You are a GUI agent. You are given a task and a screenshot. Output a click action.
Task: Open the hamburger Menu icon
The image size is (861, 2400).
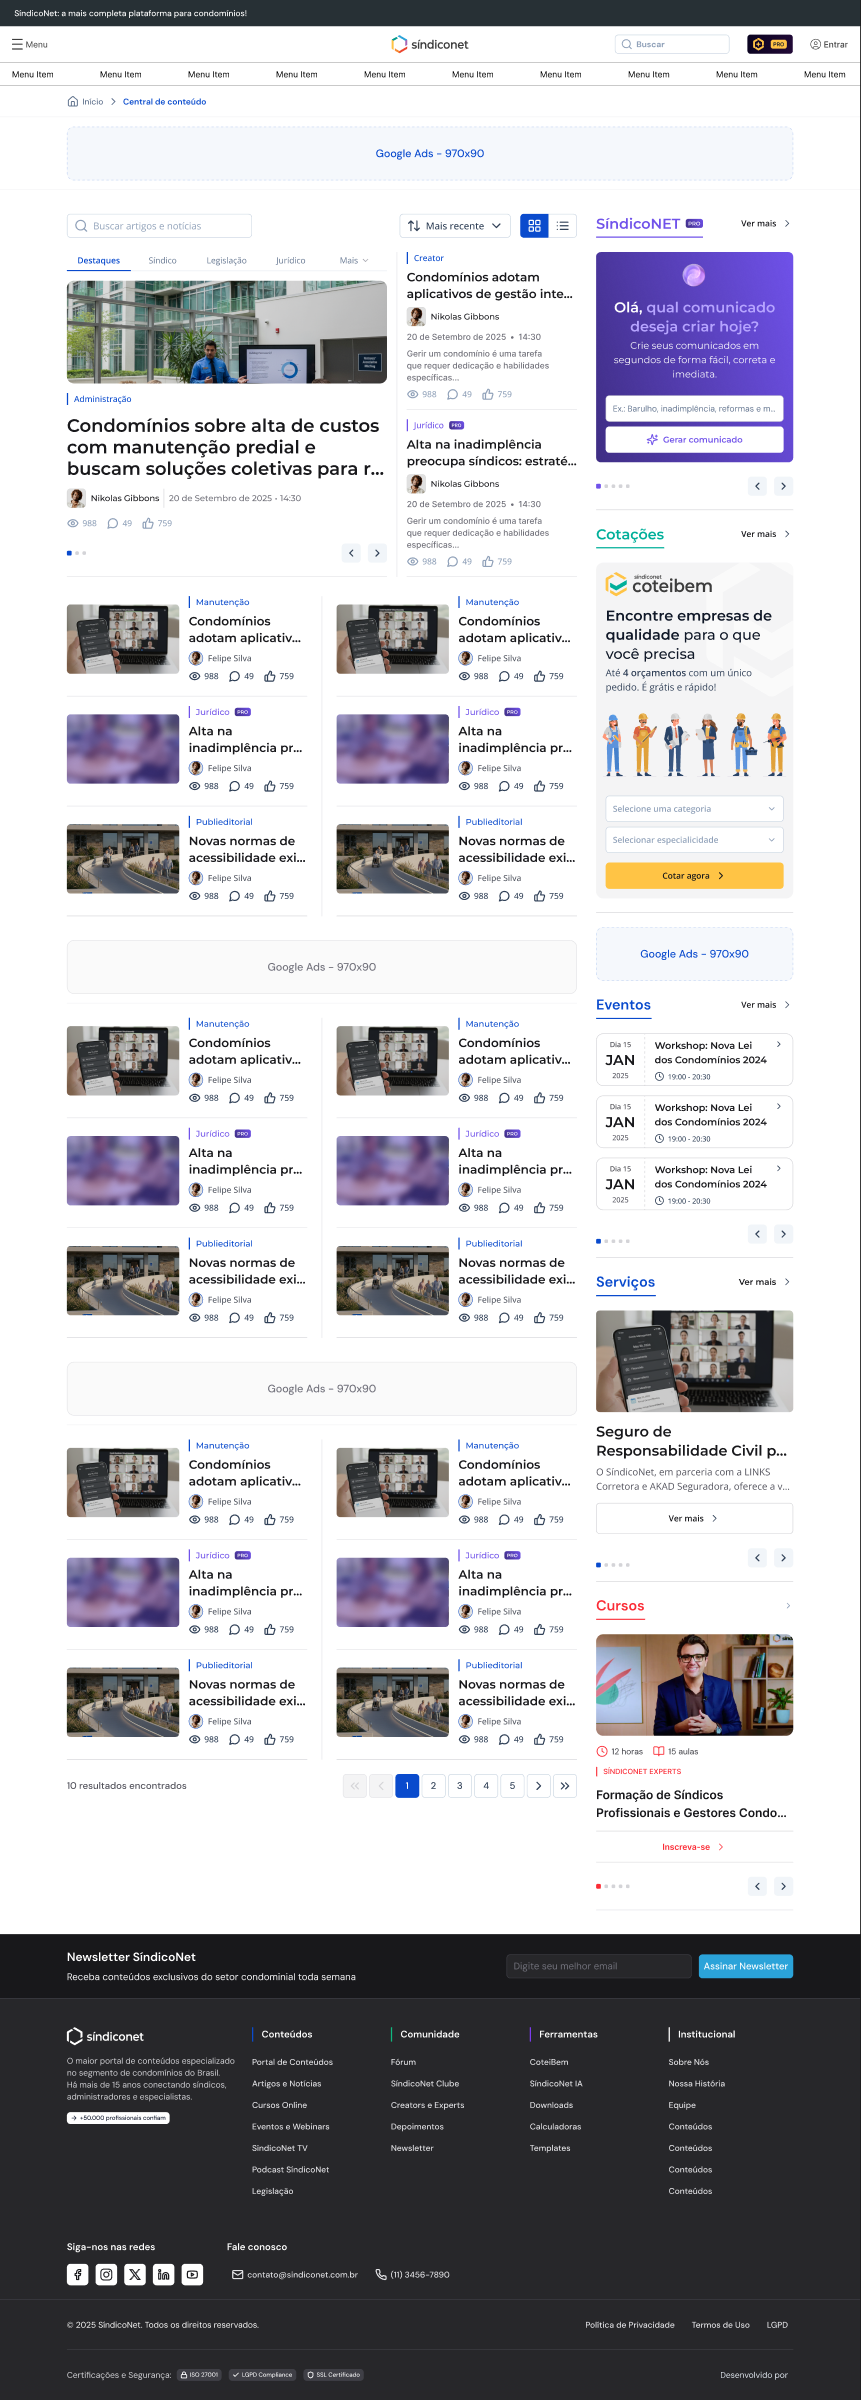[17, 44]
